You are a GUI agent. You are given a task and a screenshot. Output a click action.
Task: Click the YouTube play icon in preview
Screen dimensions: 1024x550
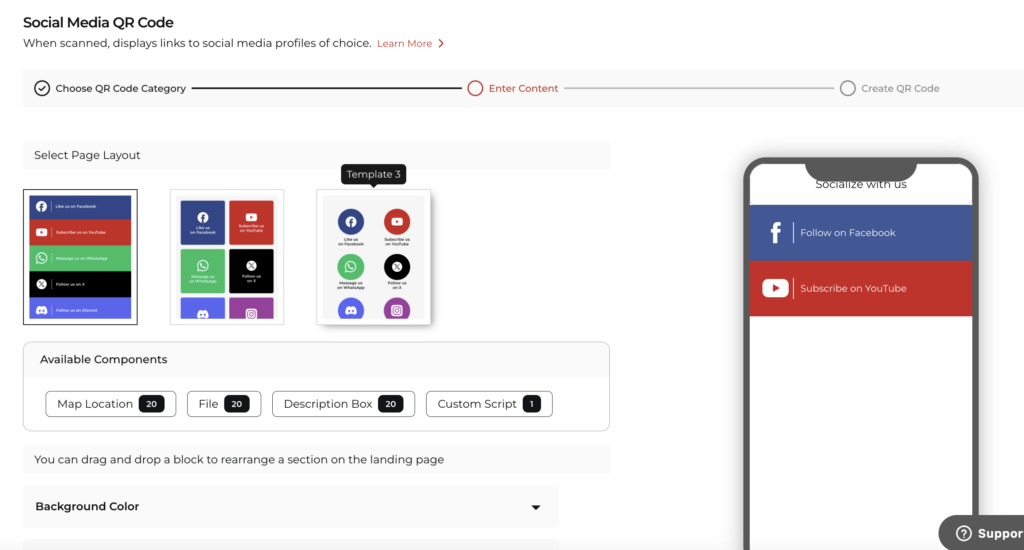775,288
